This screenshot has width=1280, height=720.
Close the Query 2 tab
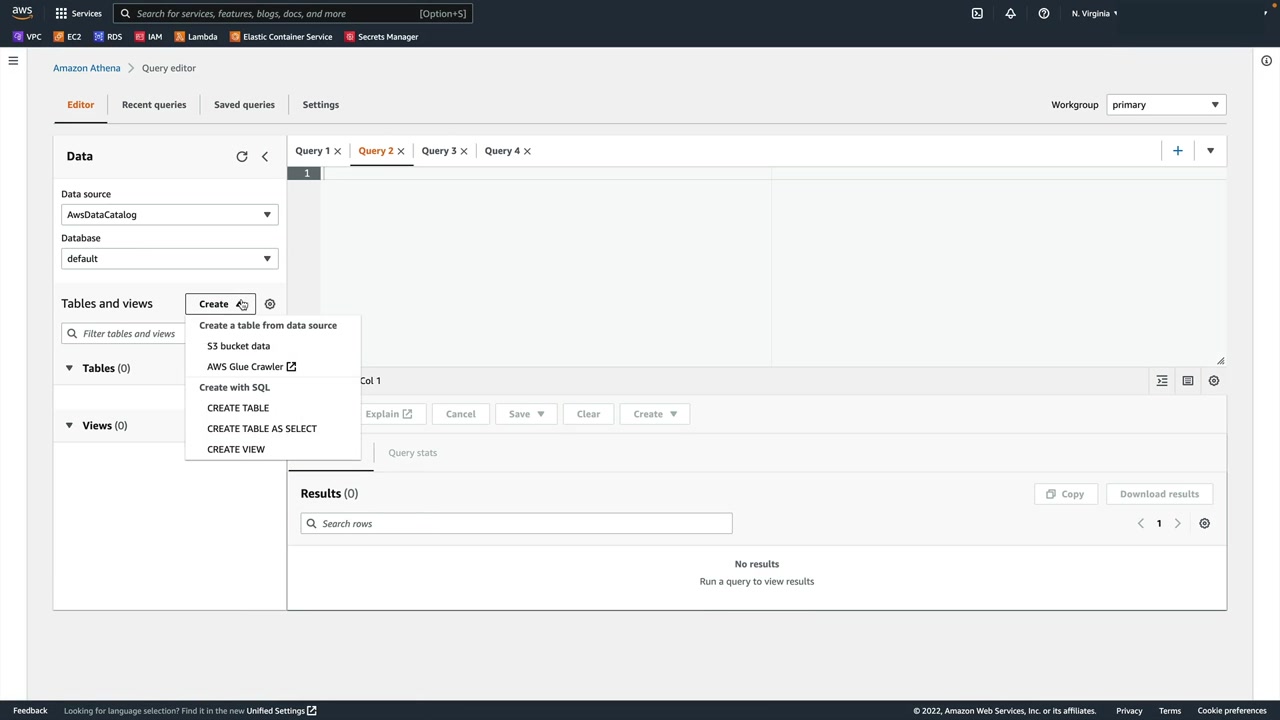[x=401, y=151]
